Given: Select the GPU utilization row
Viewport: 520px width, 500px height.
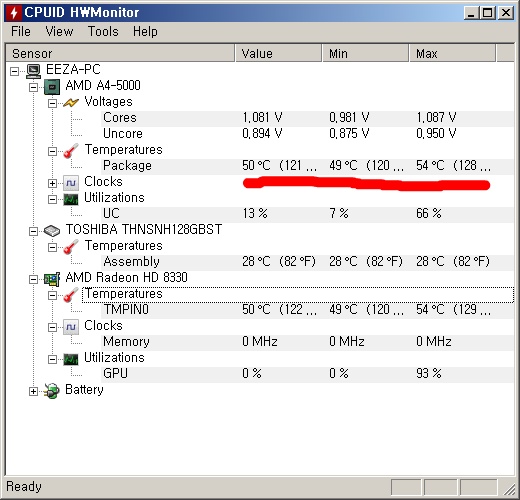Looking at the screenshot, I should [307, 374].
